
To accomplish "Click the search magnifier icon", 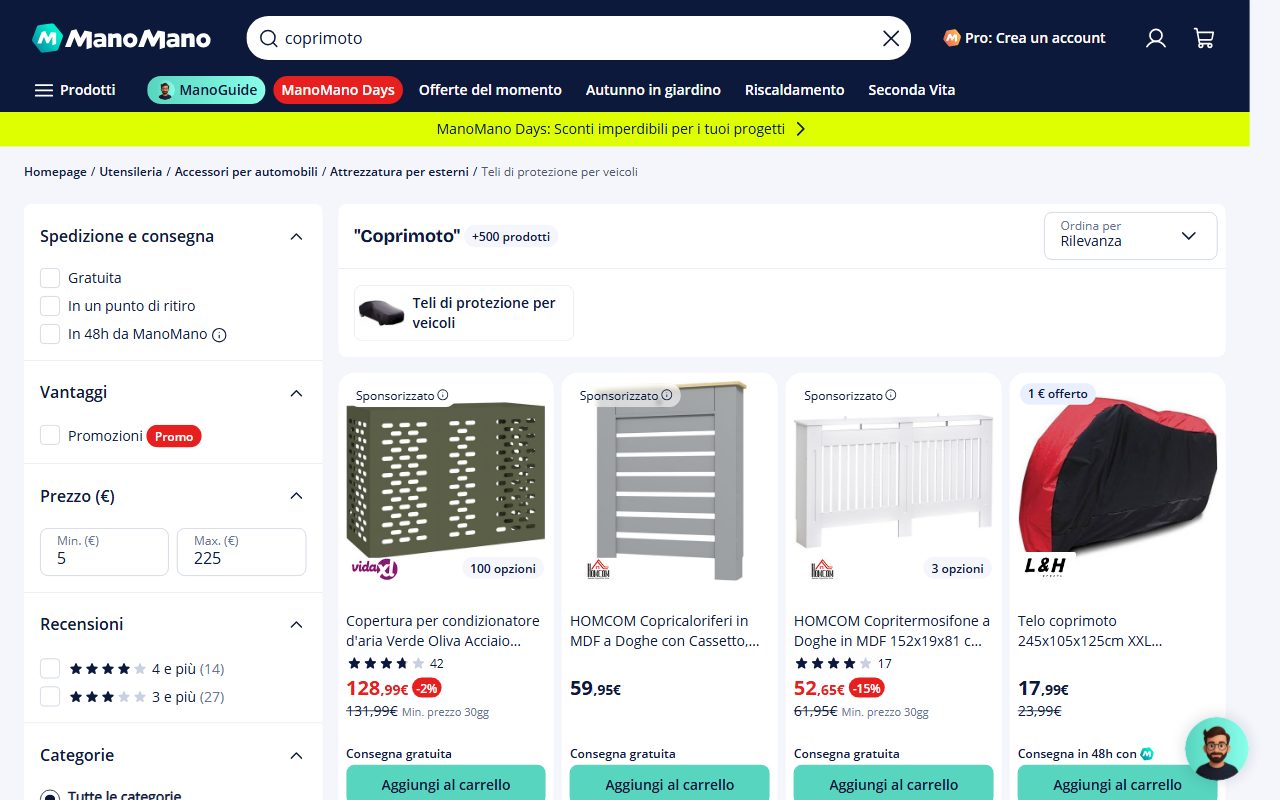I will pos(268,39).
